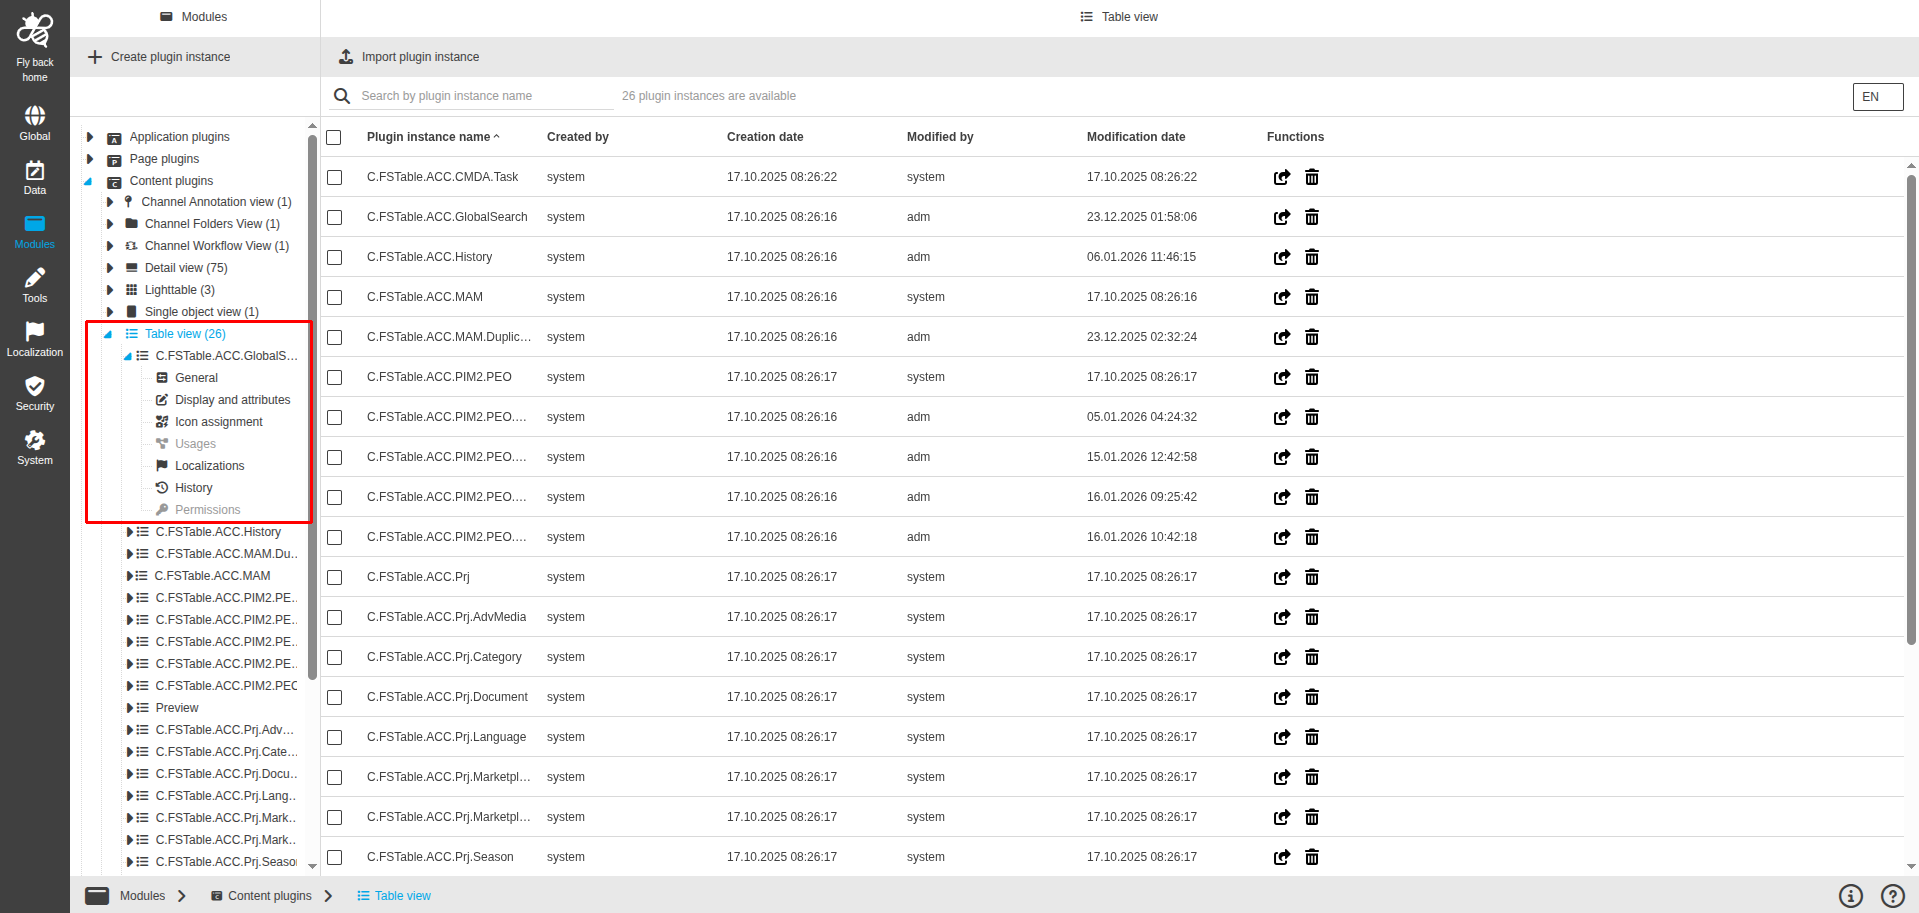This screenshot has height=913, width=1919.
Task: Open the help icon at bottom right
Action: (1891, 896)
